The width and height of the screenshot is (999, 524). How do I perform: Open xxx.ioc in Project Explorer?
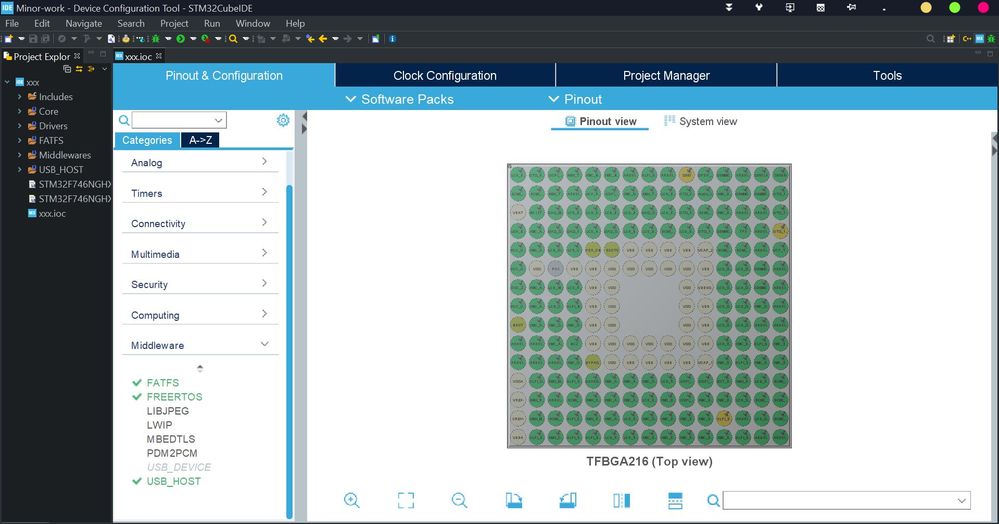47,214
